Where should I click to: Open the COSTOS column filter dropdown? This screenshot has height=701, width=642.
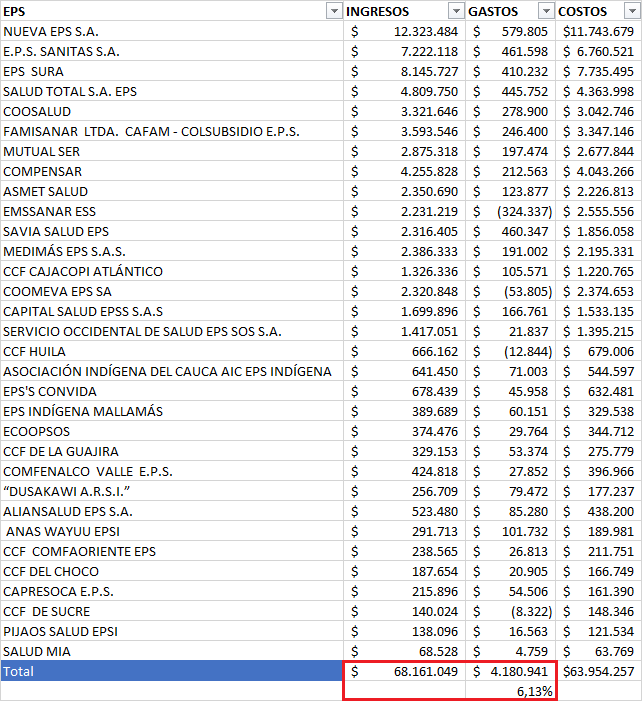click(632, 11)
